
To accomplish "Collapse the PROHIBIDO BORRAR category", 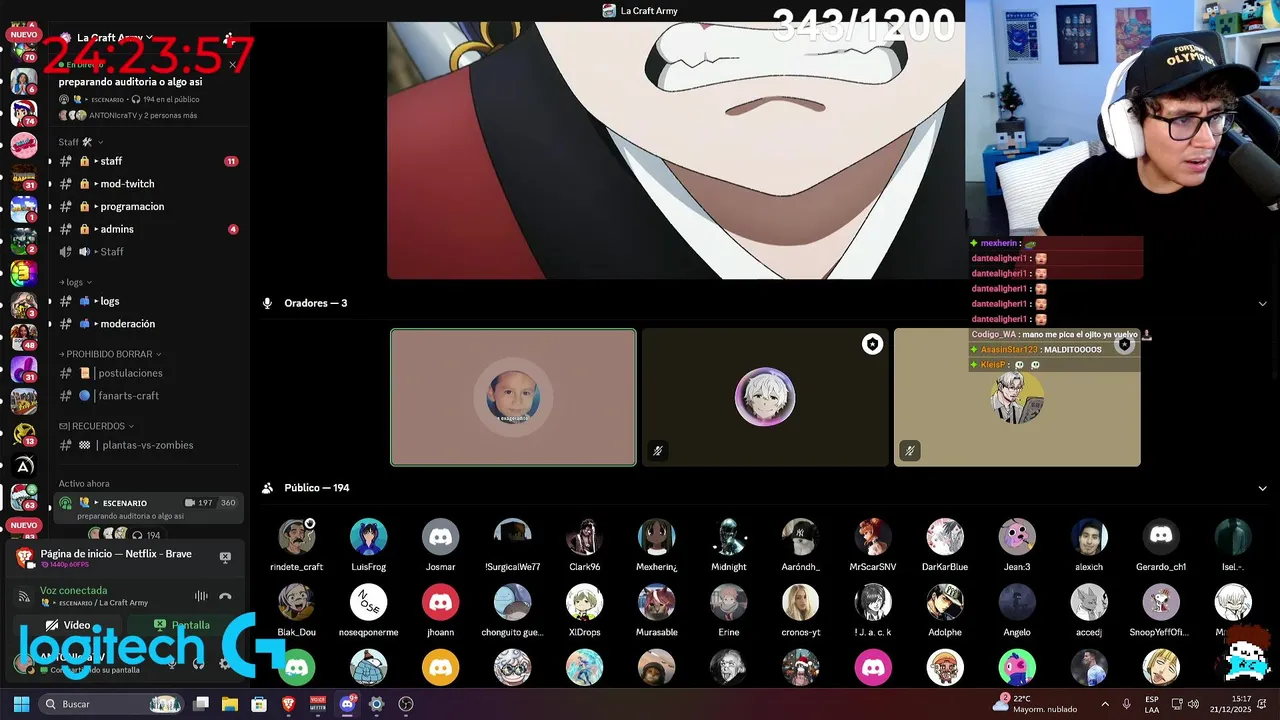I will (x=110, y=354).
